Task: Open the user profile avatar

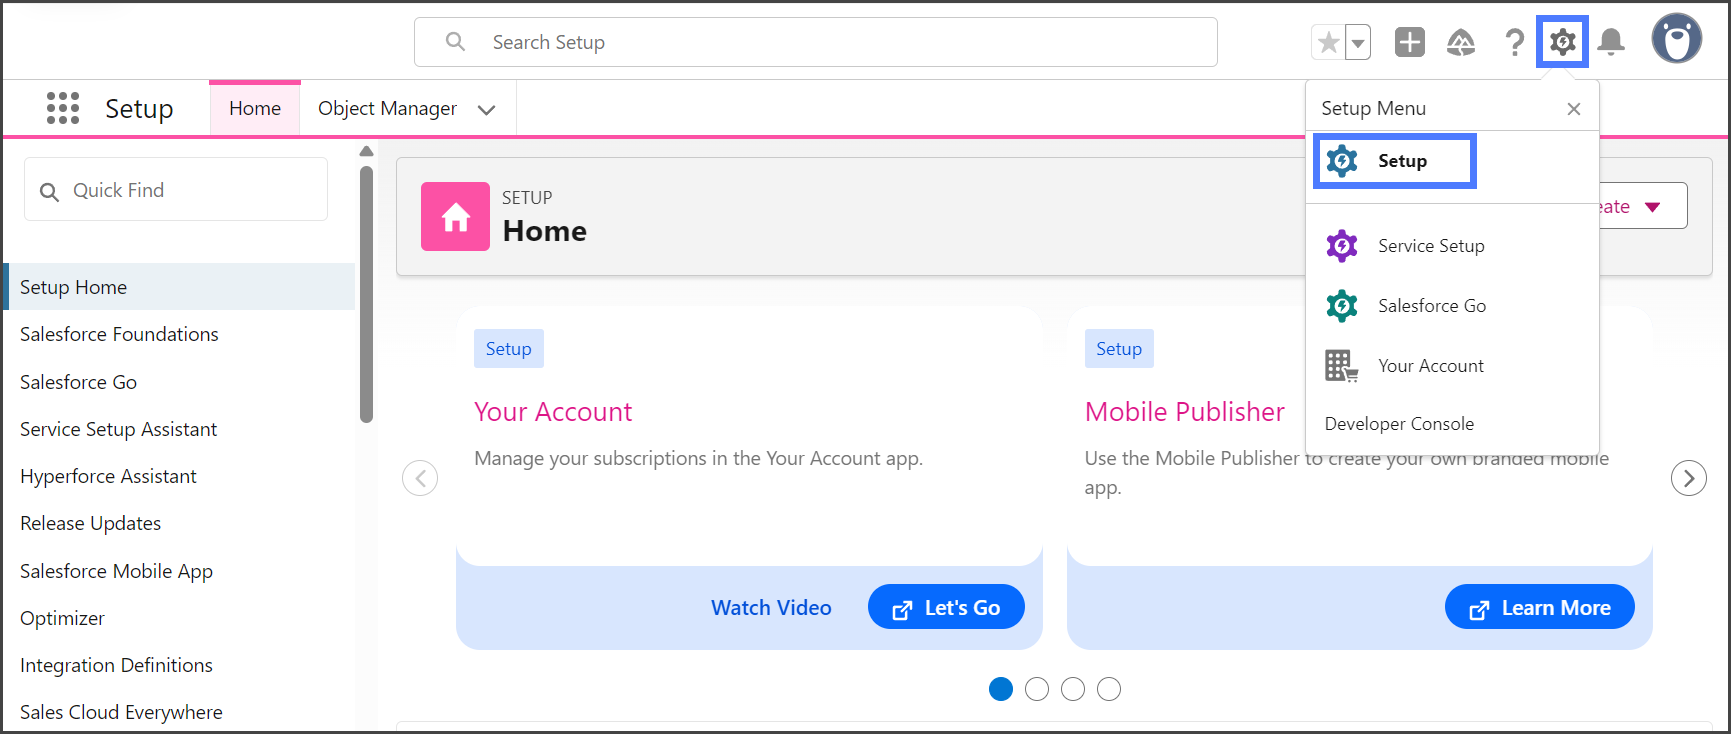Action: point(1676,40)
